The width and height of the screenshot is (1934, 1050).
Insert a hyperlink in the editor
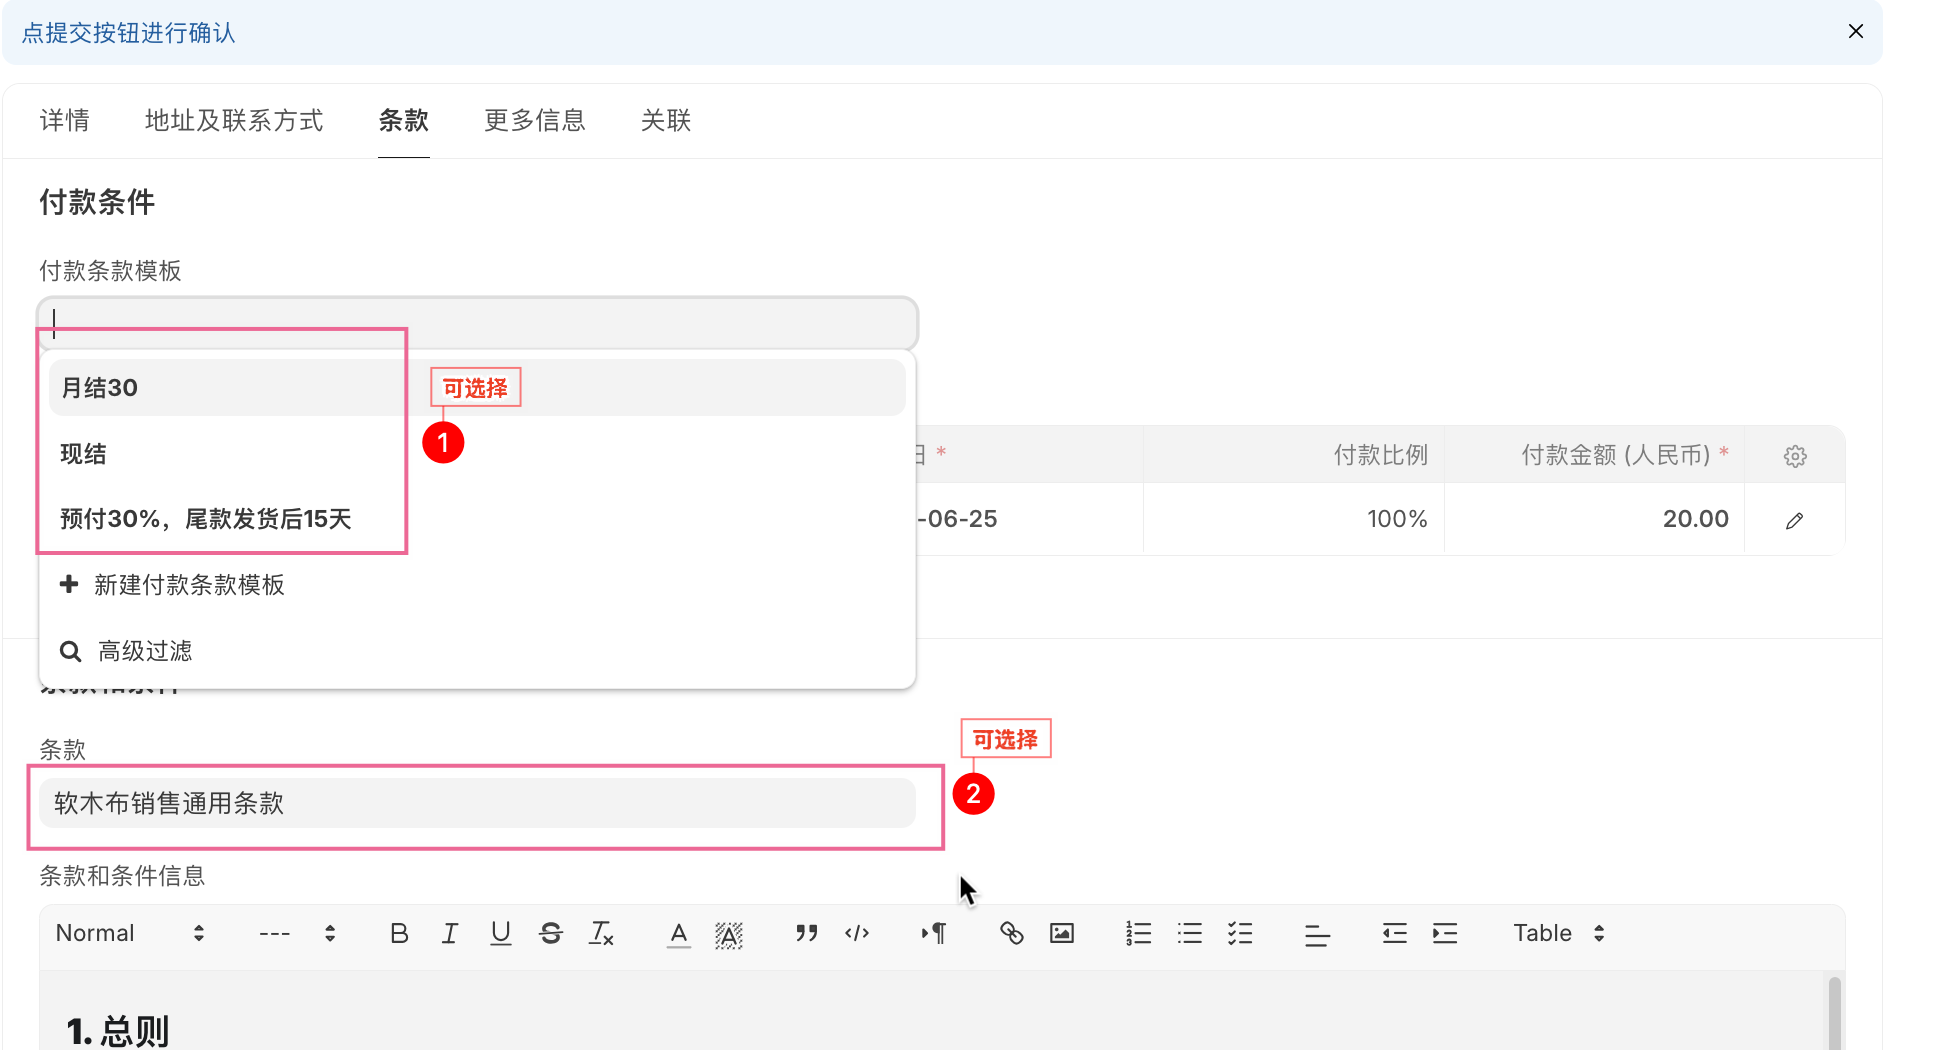tap(1011, 933)
